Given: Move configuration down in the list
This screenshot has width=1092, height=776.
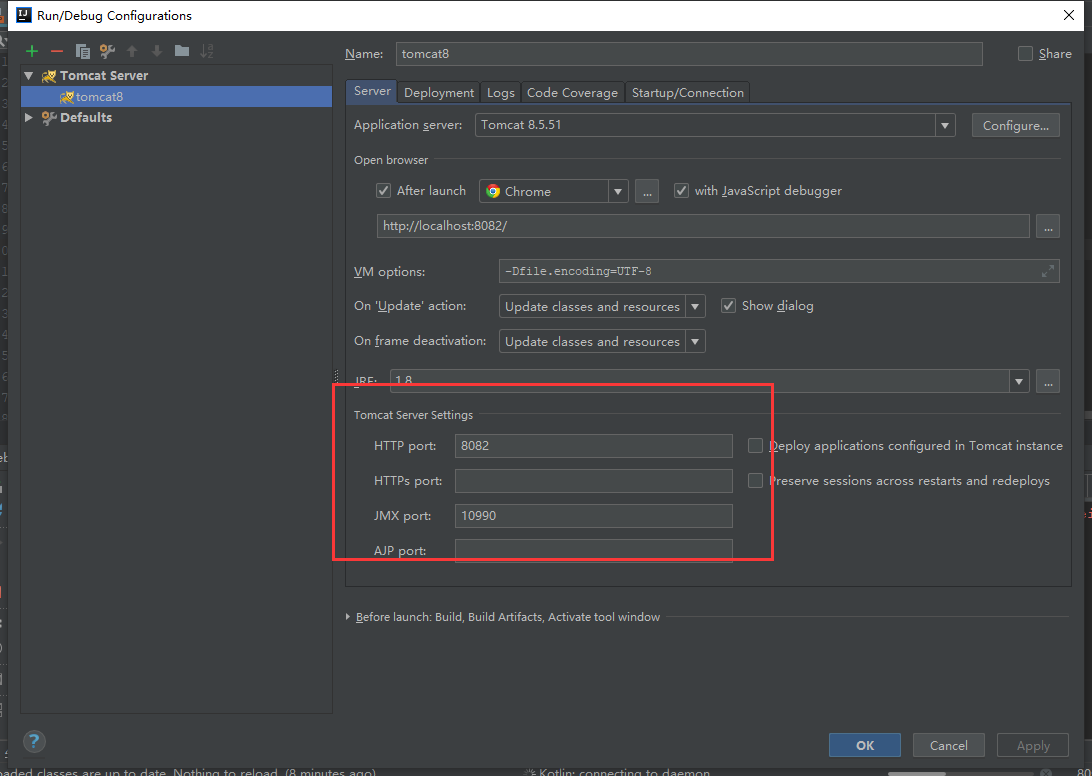Looking at the screenshot, I should 157,51.
